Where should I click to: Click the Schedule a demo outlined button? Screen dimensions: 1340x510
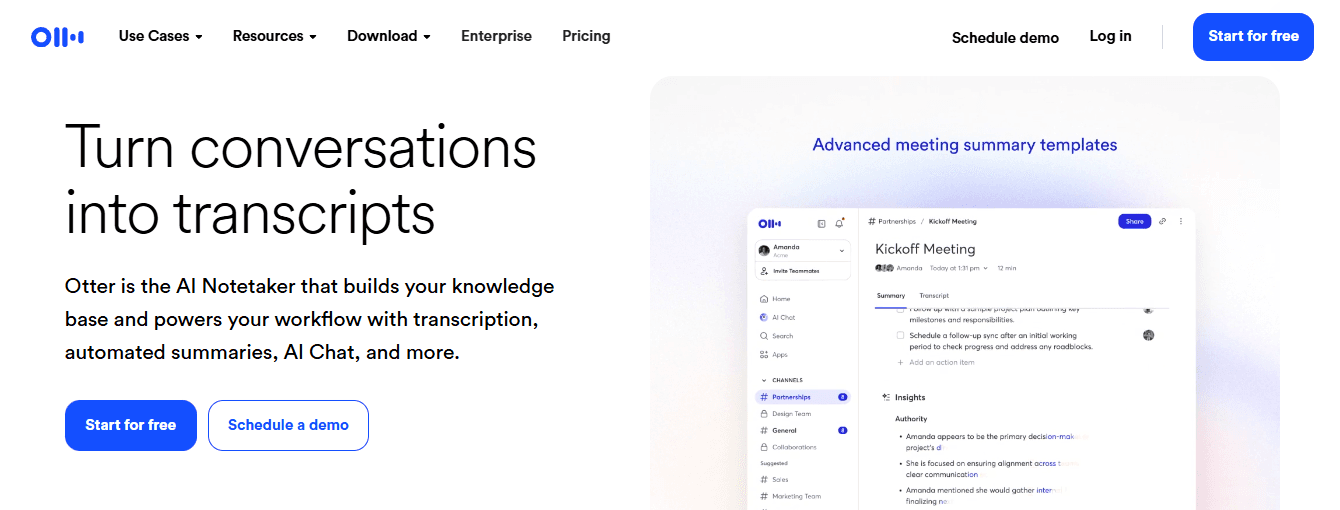[x=288, y=425]
